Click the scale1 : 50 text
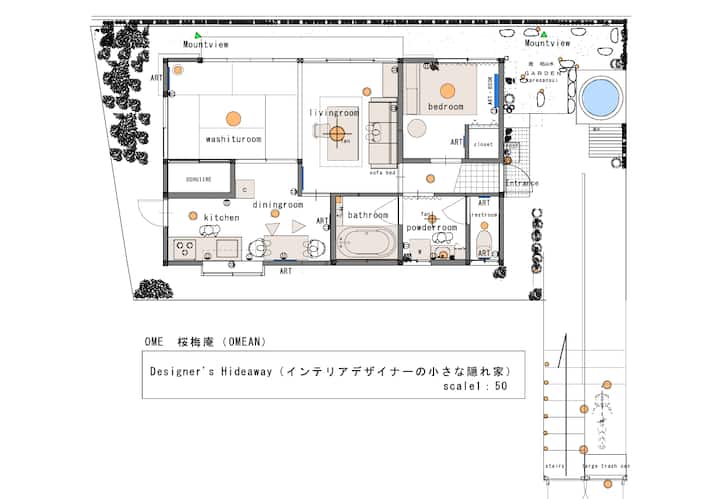Viewport: 720px width, 499px height. coord(475,386)
